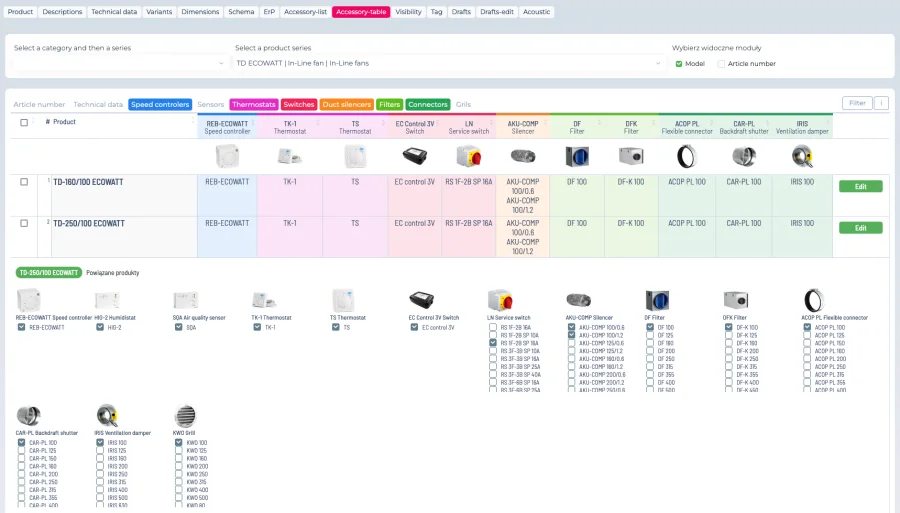Viewport: 900px width, 513px height.
Task: Sort the TK-1 Thermostat column arrows
Action: [x=317, y=122]
